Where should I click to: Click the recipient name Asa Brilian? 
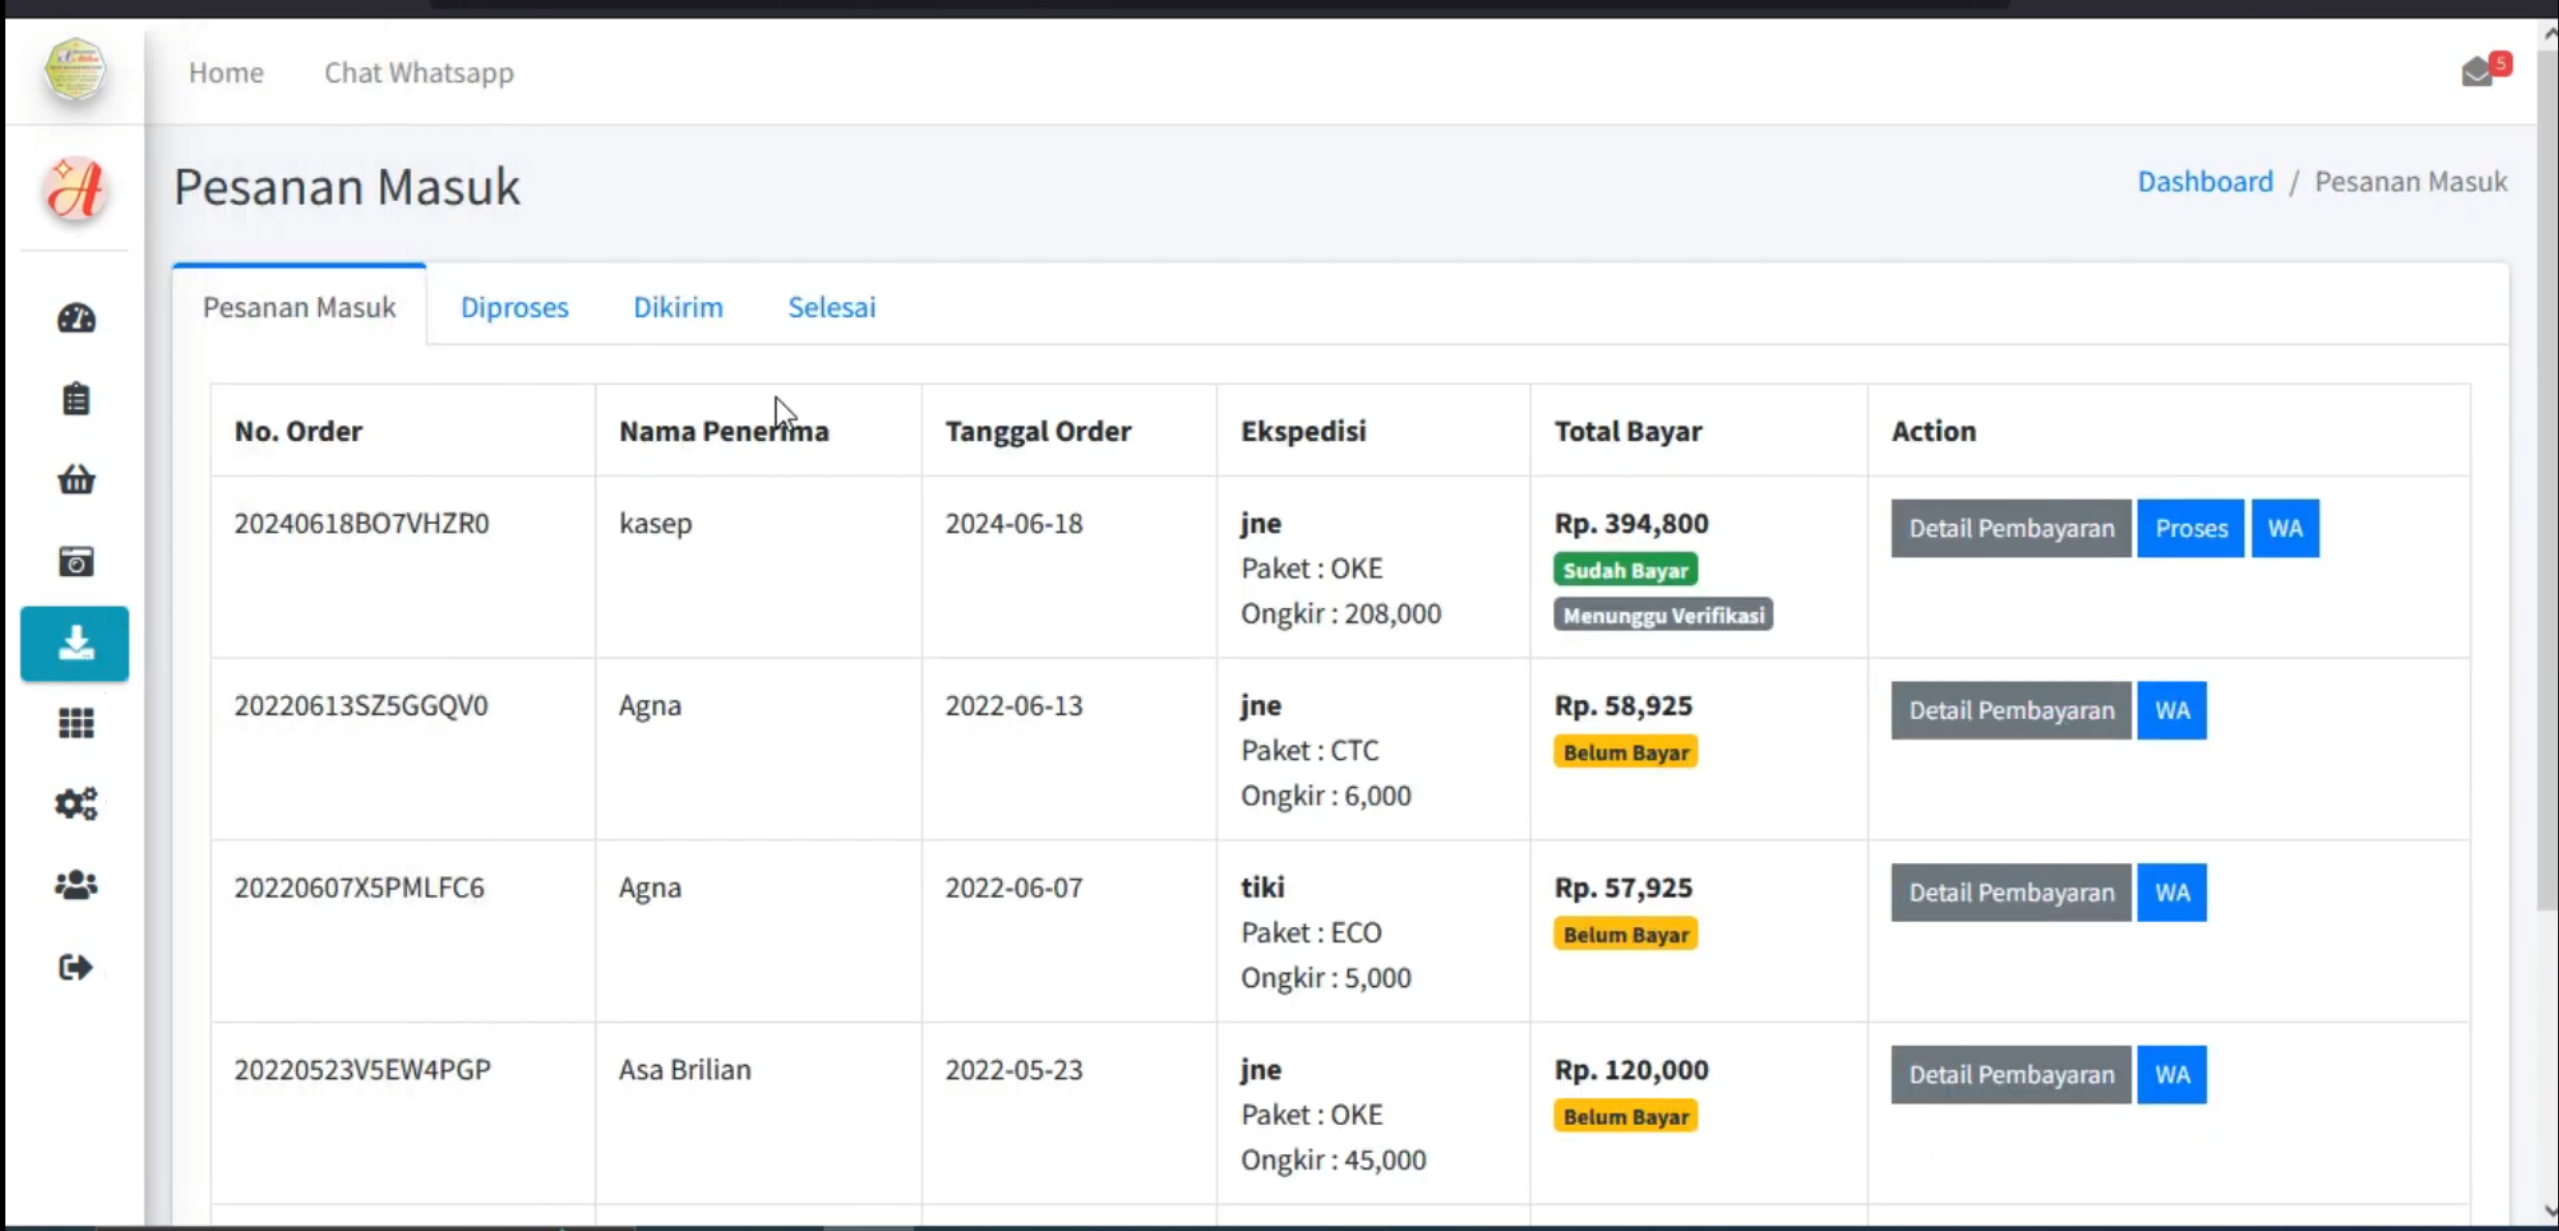click(x=684, y=1069)
